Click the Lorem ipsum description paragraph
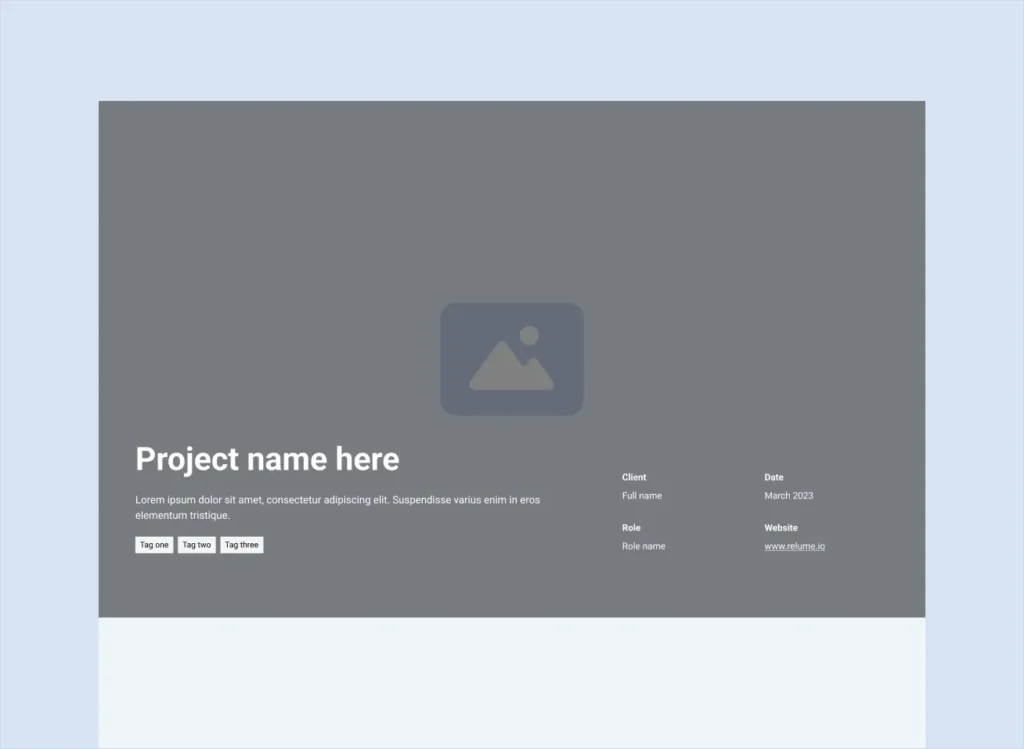This screenshot has height=749, width=1024. 337,500
